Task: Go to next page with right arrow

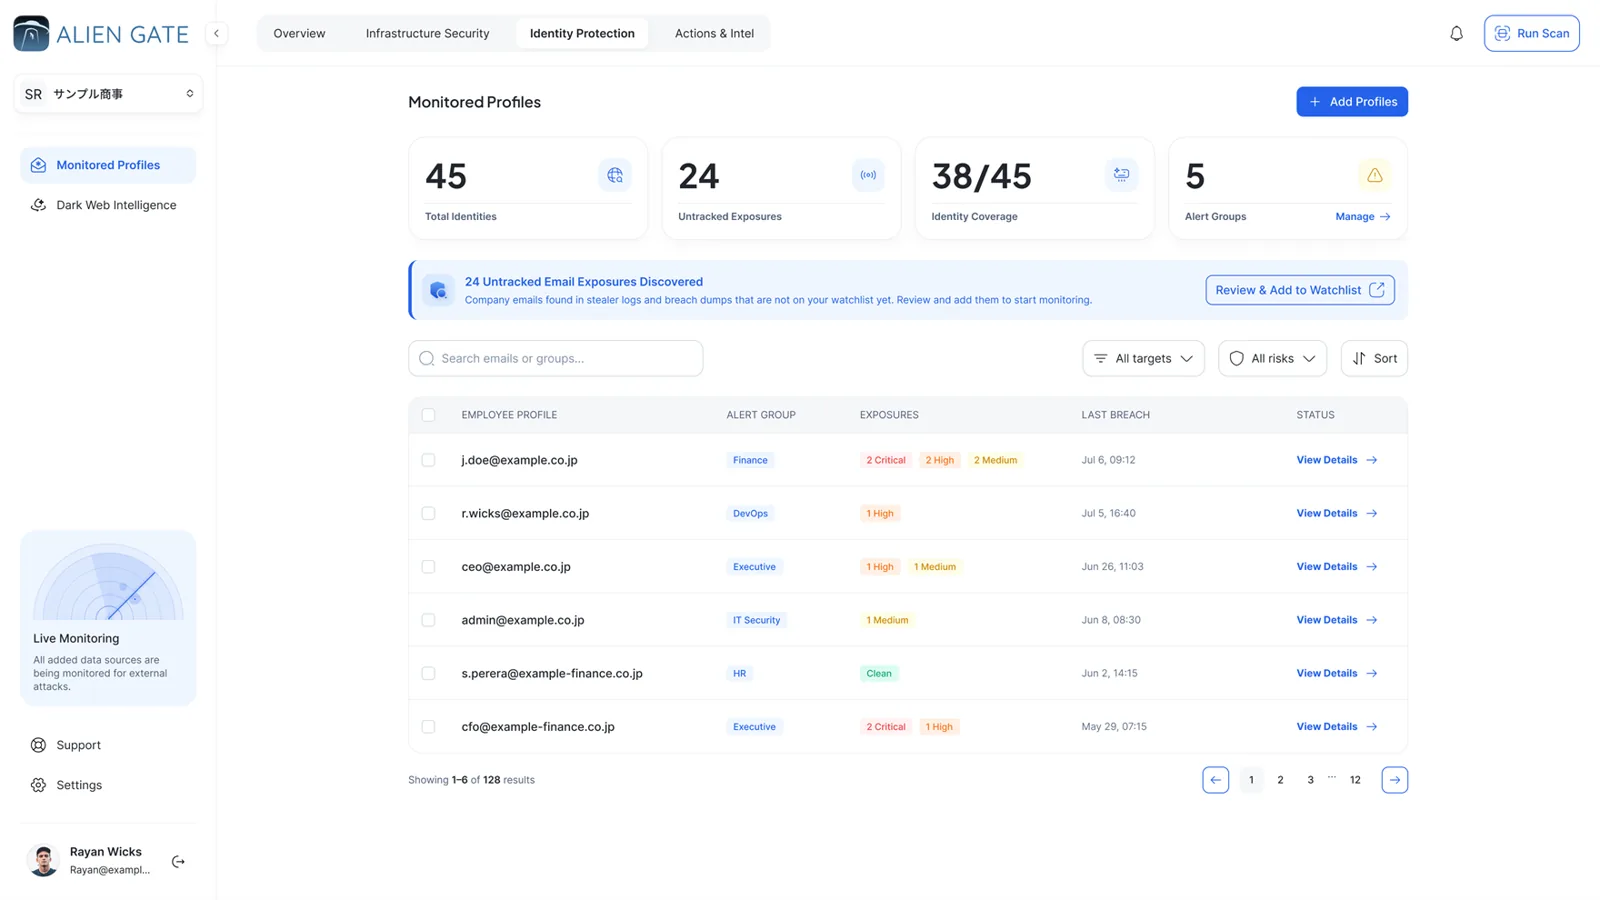Action: pyautogui.click(x=1394, y=780)
